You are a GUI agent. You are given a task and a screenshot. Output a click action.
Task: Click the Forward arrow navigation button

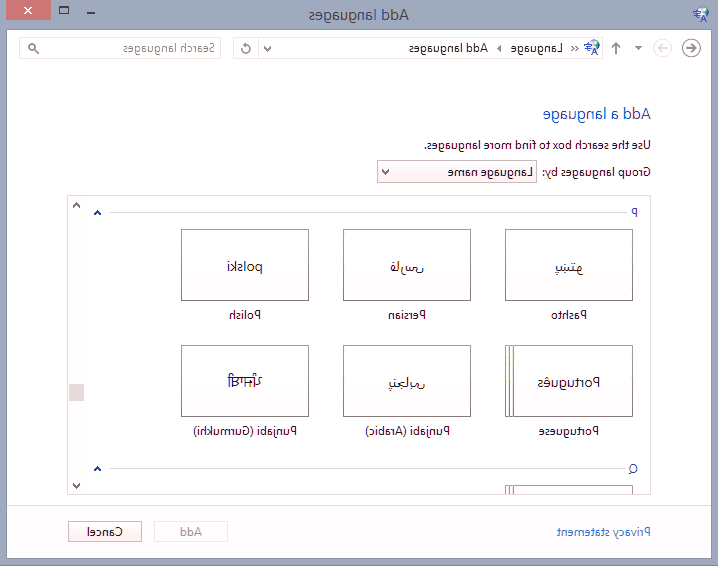click(x=662, y=48)
